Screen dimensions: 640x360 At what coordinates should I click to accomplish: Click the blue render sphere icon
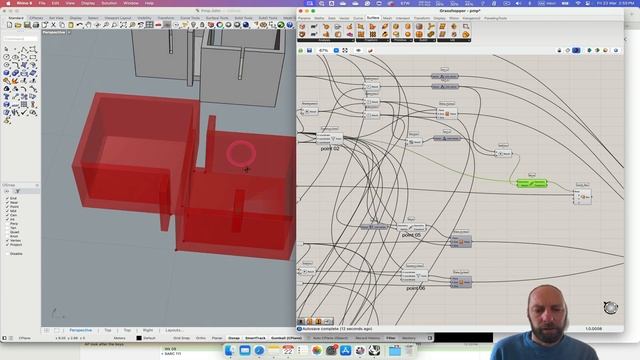tap(246, 25)
